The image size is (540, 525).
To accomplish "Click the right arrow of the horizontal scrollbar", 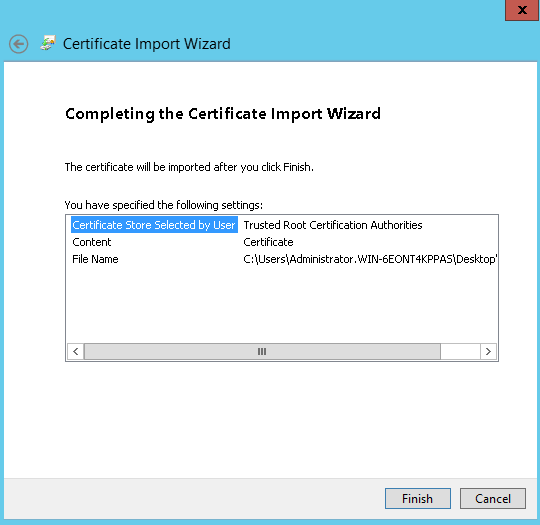I will [x=488, y=351].
